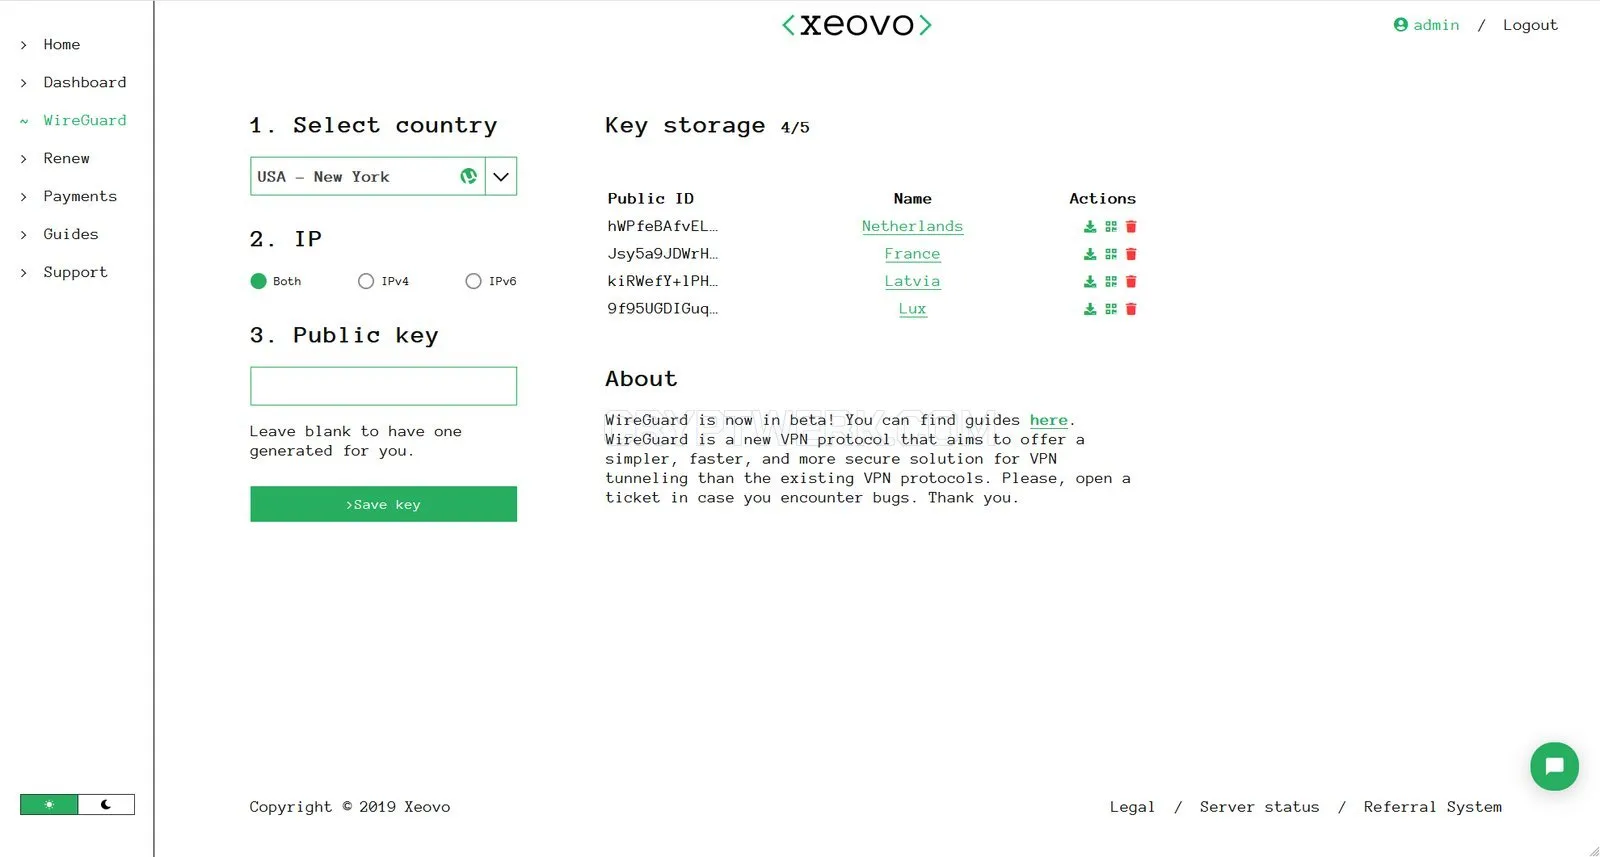
Task: Open the Netherlands key name link
Action: click(x=912, y=227)
